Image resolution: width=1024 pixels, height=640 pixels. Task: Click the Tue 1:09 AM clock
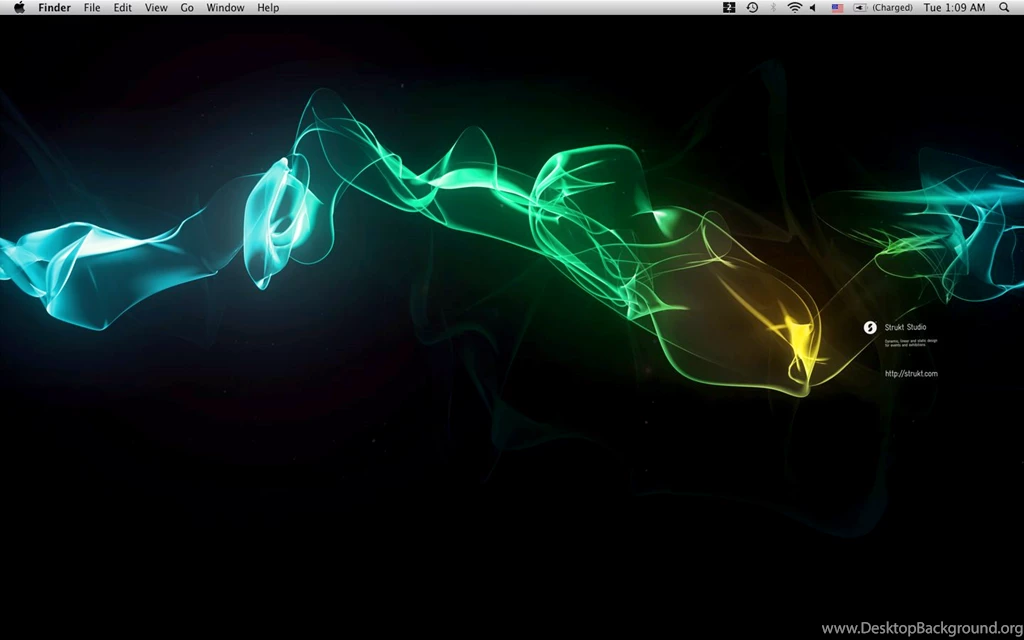tap(954, 8)
